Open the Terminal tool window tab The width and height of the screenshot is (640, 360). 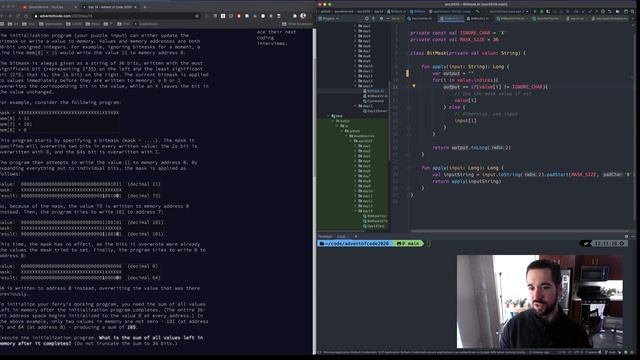325,236
